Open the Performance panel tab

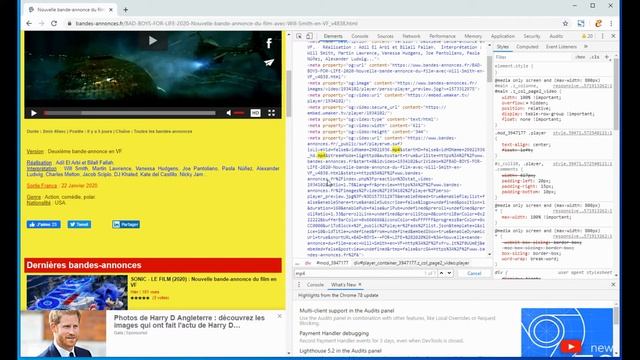[442, 36]
